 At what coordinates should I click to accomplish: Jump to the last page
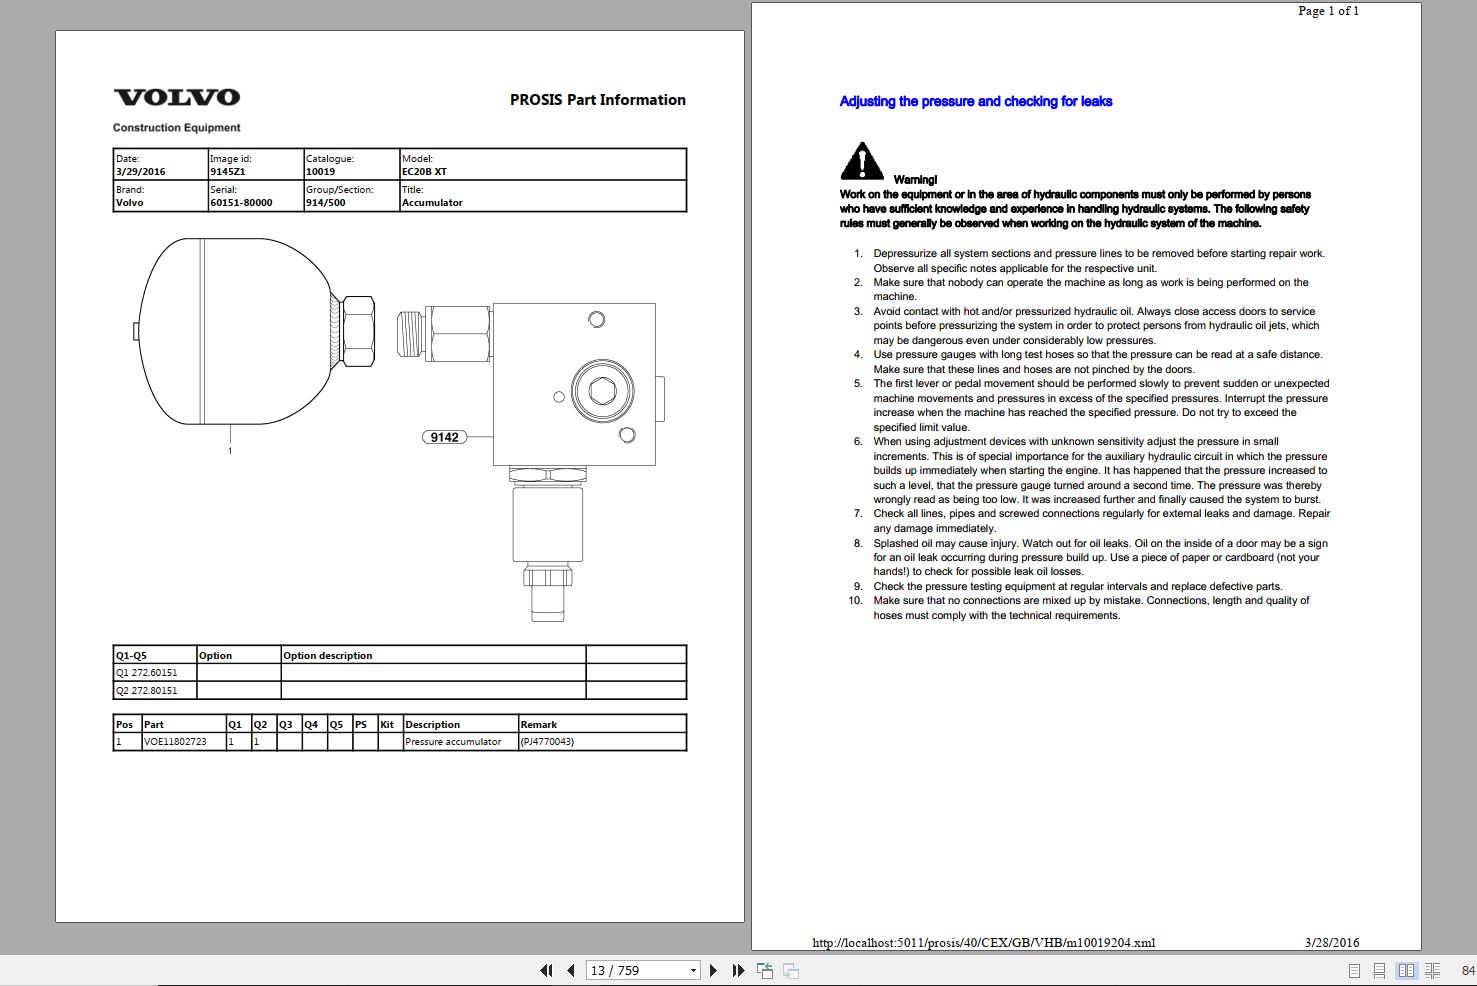(738, 970)
